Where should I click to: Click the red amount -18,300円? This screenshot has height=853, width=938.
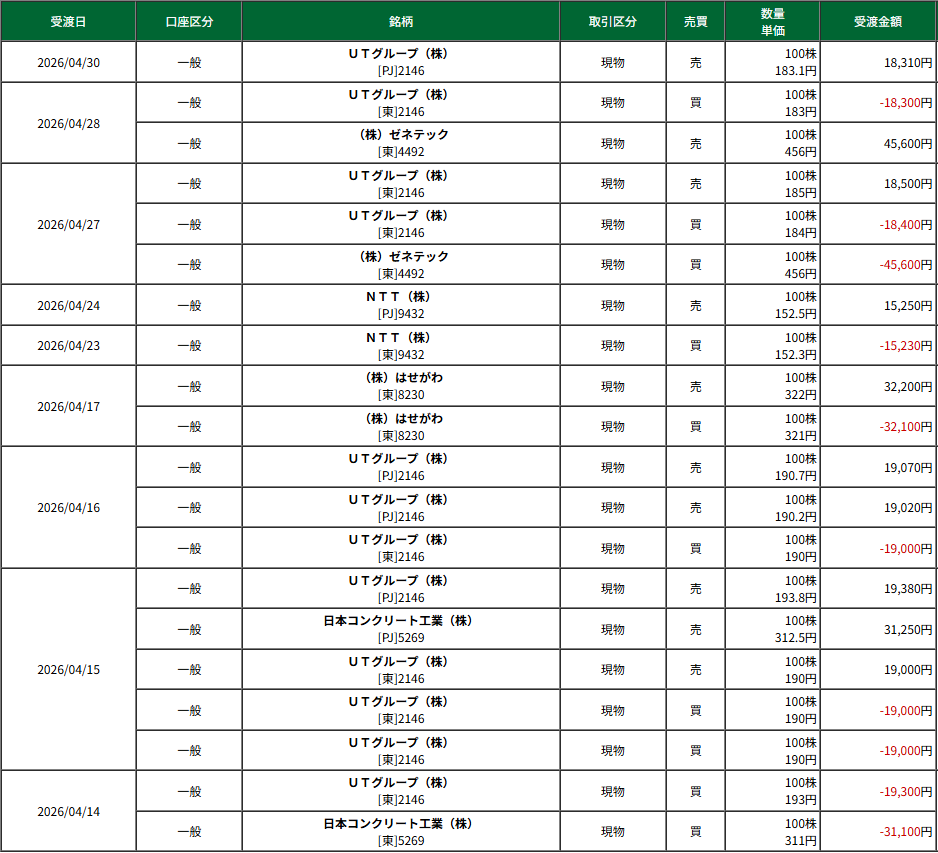905,103
